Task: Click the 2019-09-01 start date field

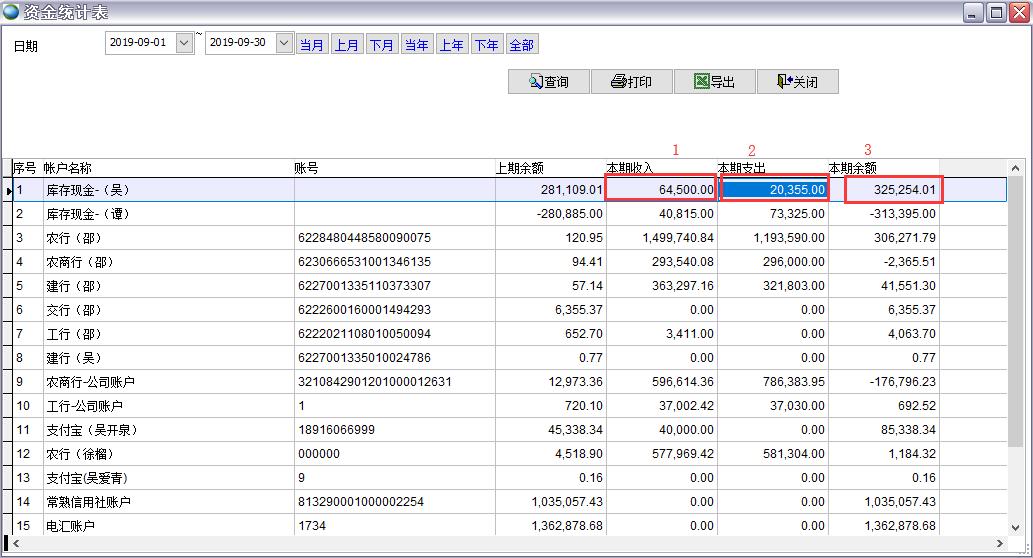Action: click(139, 43)
